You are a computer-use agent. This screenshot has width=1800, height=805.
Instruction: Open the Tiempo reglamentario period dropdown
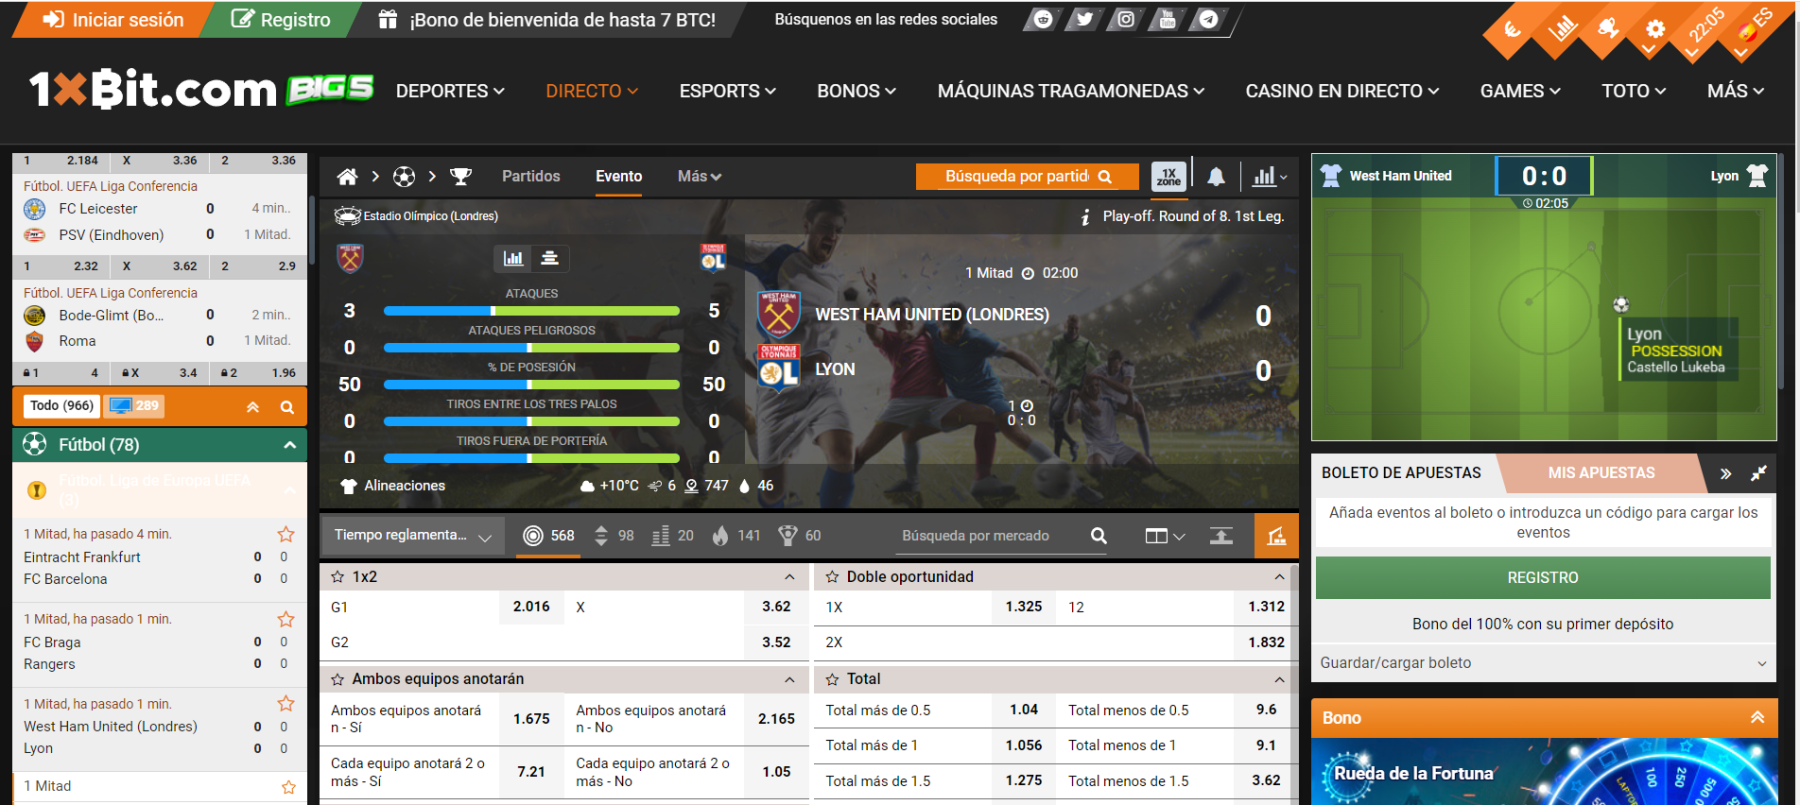(412, 536)
